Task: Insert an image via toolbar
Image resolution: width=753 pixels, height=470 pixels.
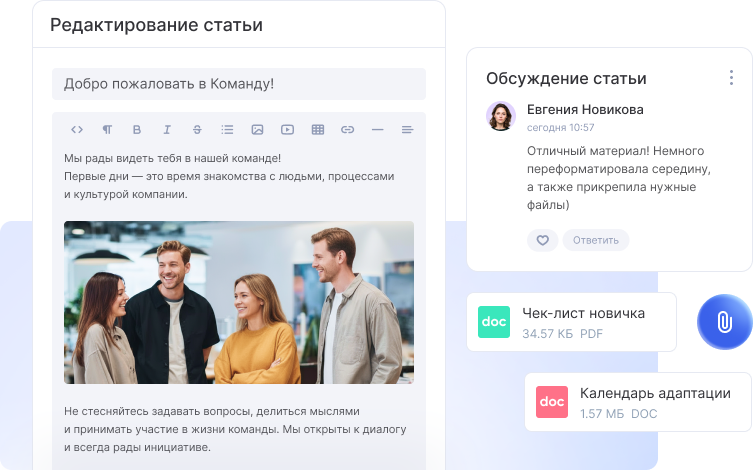Action: 257,130
